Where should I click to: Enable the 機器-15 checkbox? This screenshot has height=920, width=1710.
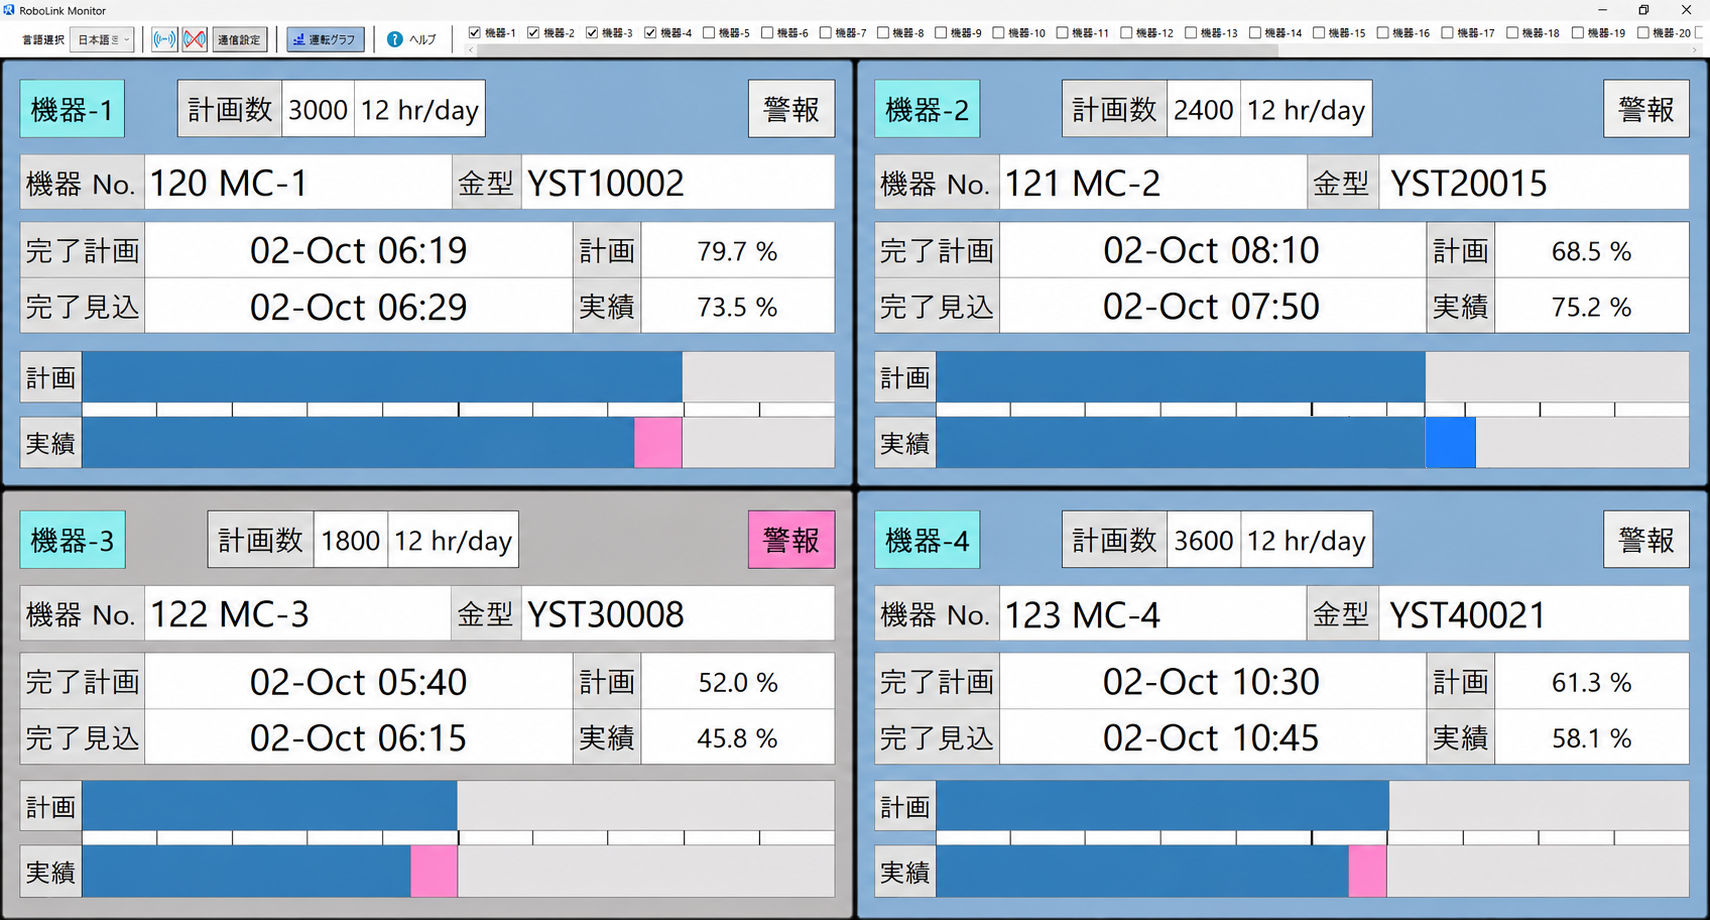[1319, 33]
